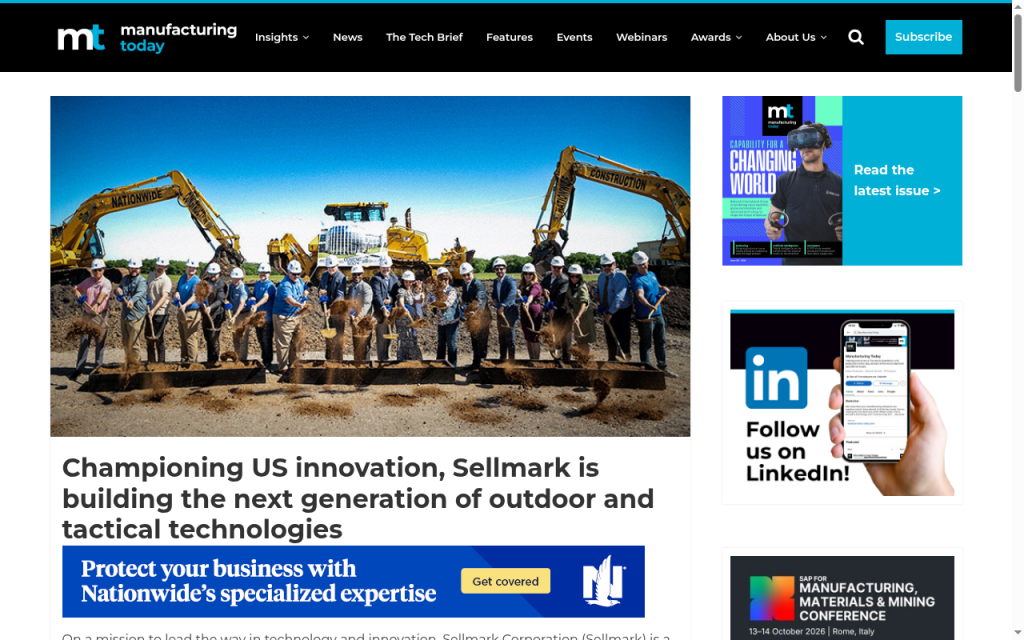Image resolution: width=1024 pixels, height=640 pixels.
Task: Expand the Awards dropdown menu
Action: 716,37
